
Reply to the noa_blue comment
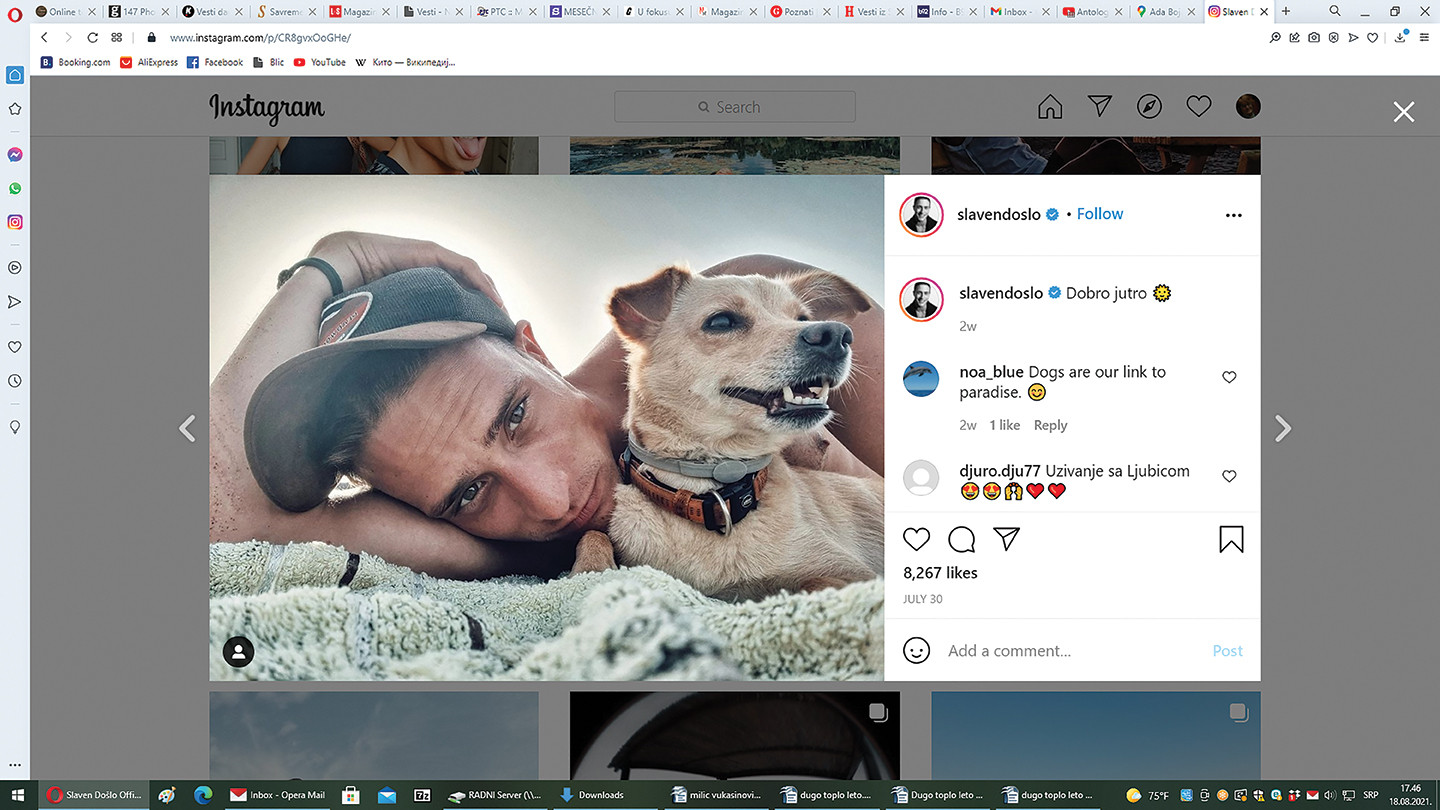1050,425
